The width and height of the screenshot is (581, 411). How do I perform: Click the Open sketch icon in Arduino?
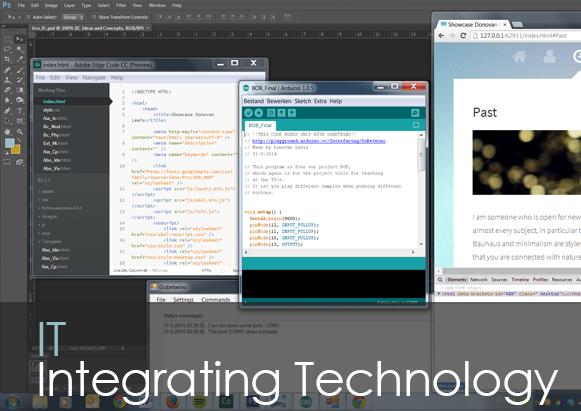pyautogui.click(x=282, y=113)
